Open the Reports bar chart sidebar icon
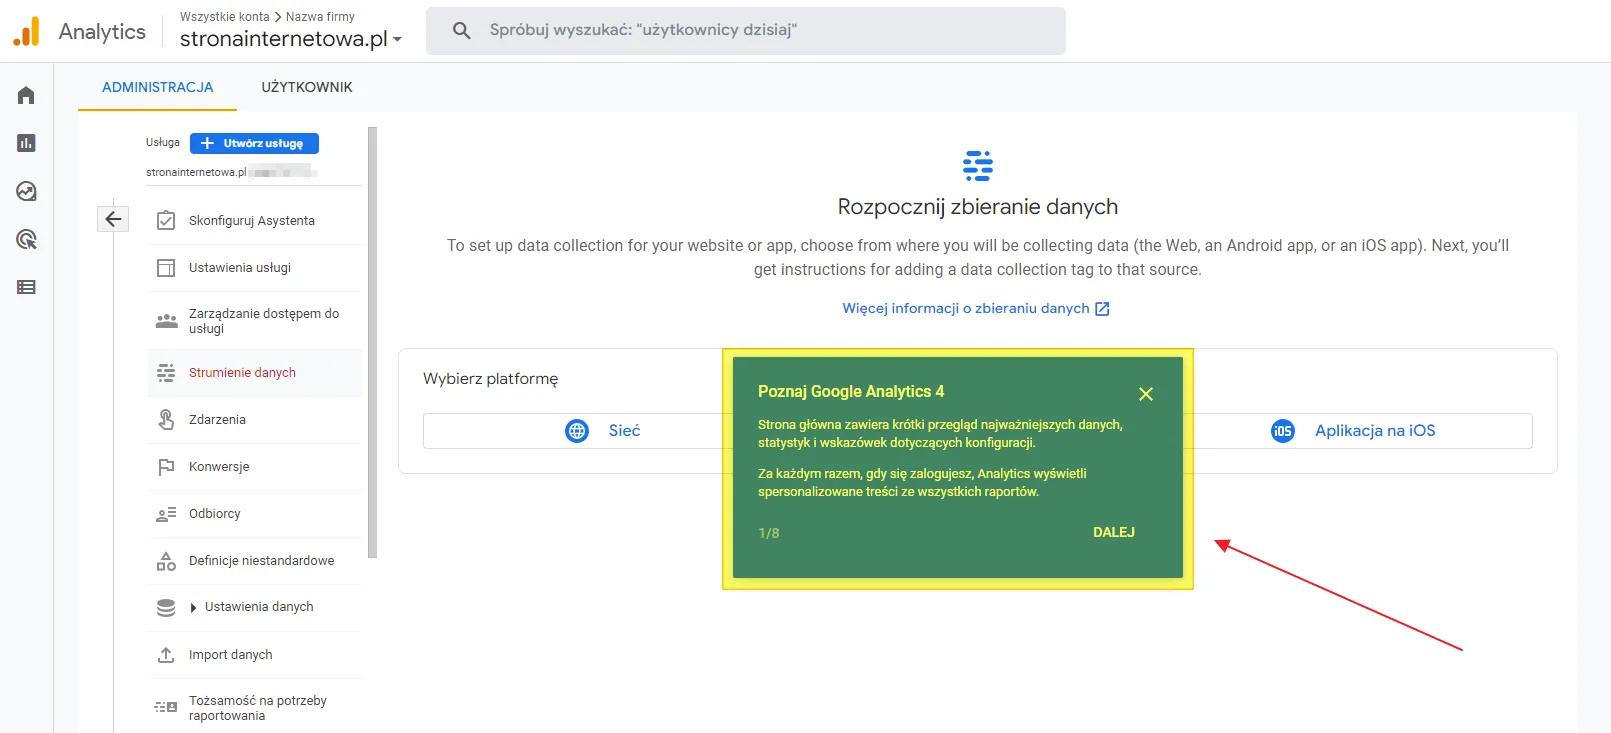The height and width of the screenshot is (733, 1611). (26, 143)
